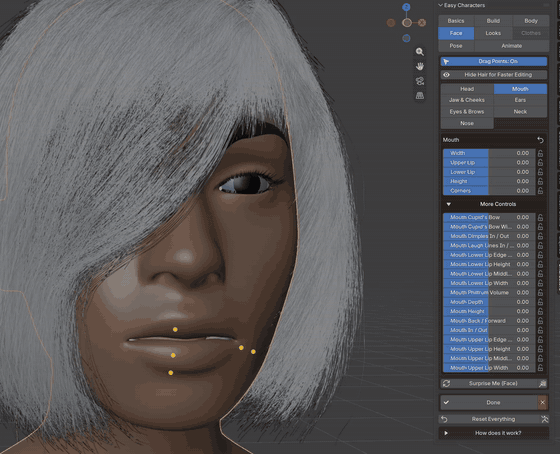Toggle lock for Corners slider
560x454 pixels.
point(540,191)
